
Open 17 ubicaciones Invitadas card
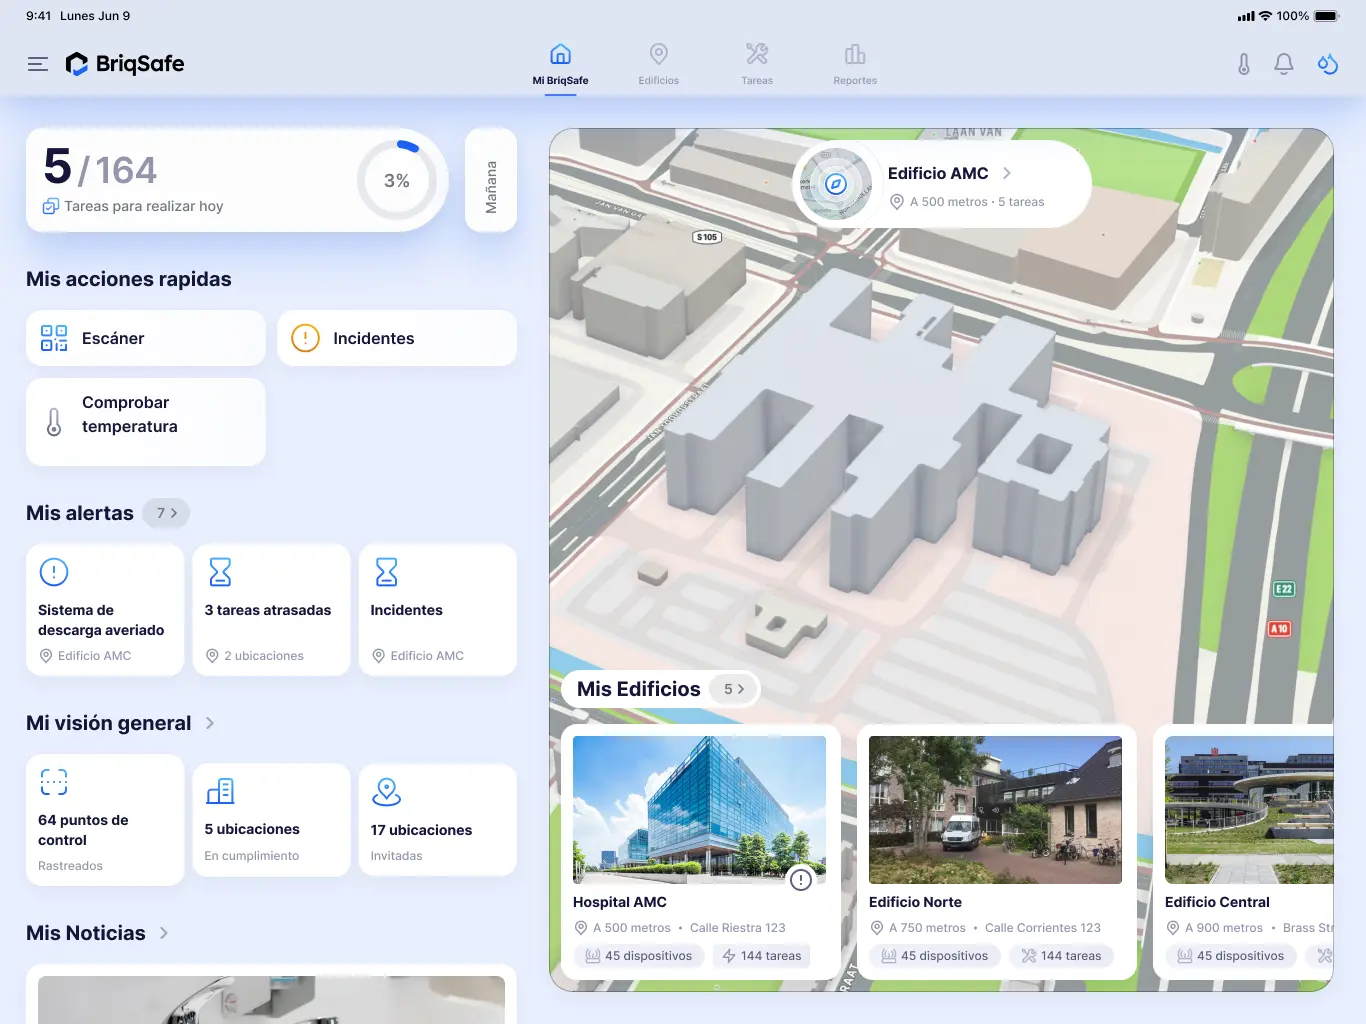tap(438, 820)
